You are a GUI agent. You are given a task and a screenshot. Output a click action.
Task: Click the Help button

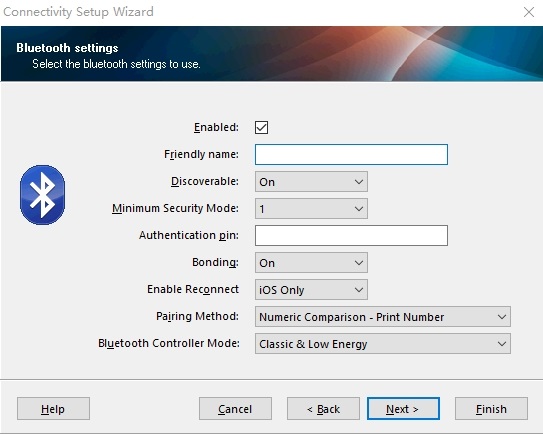pos(53,409)
